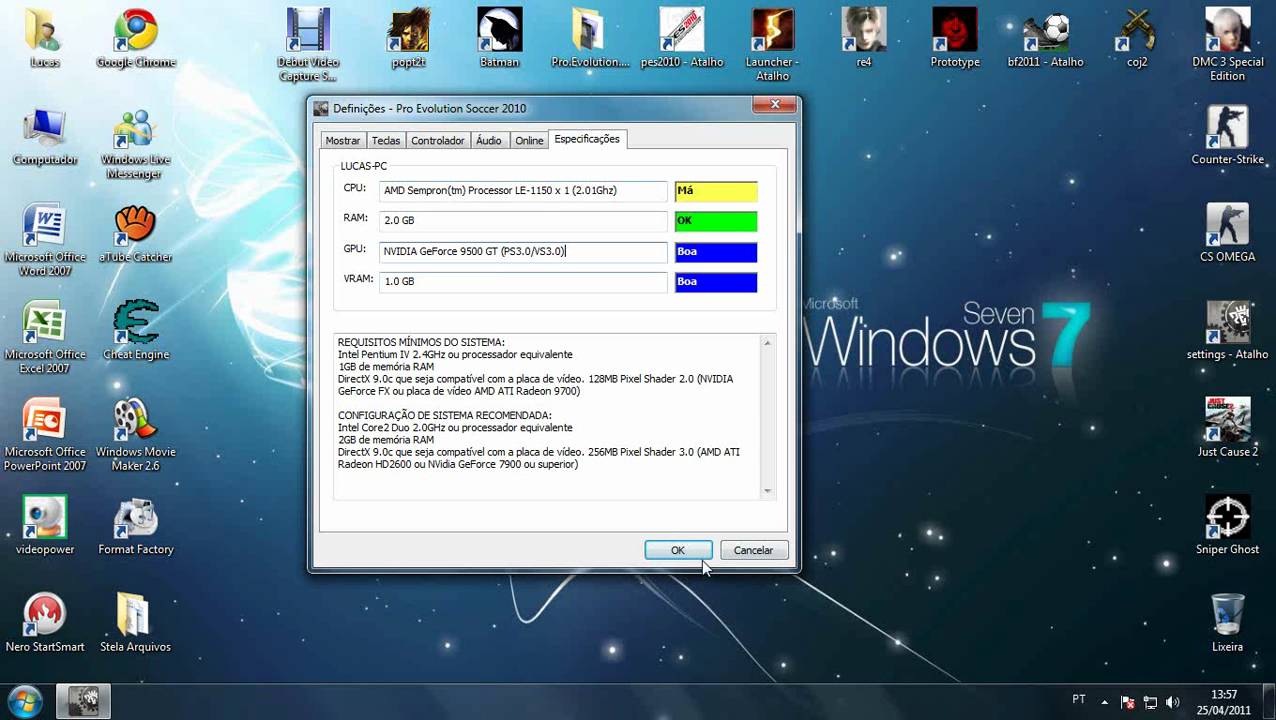Launch the re4 desktop shortcut
This screenshot has width=1276, height=720.
863,38
